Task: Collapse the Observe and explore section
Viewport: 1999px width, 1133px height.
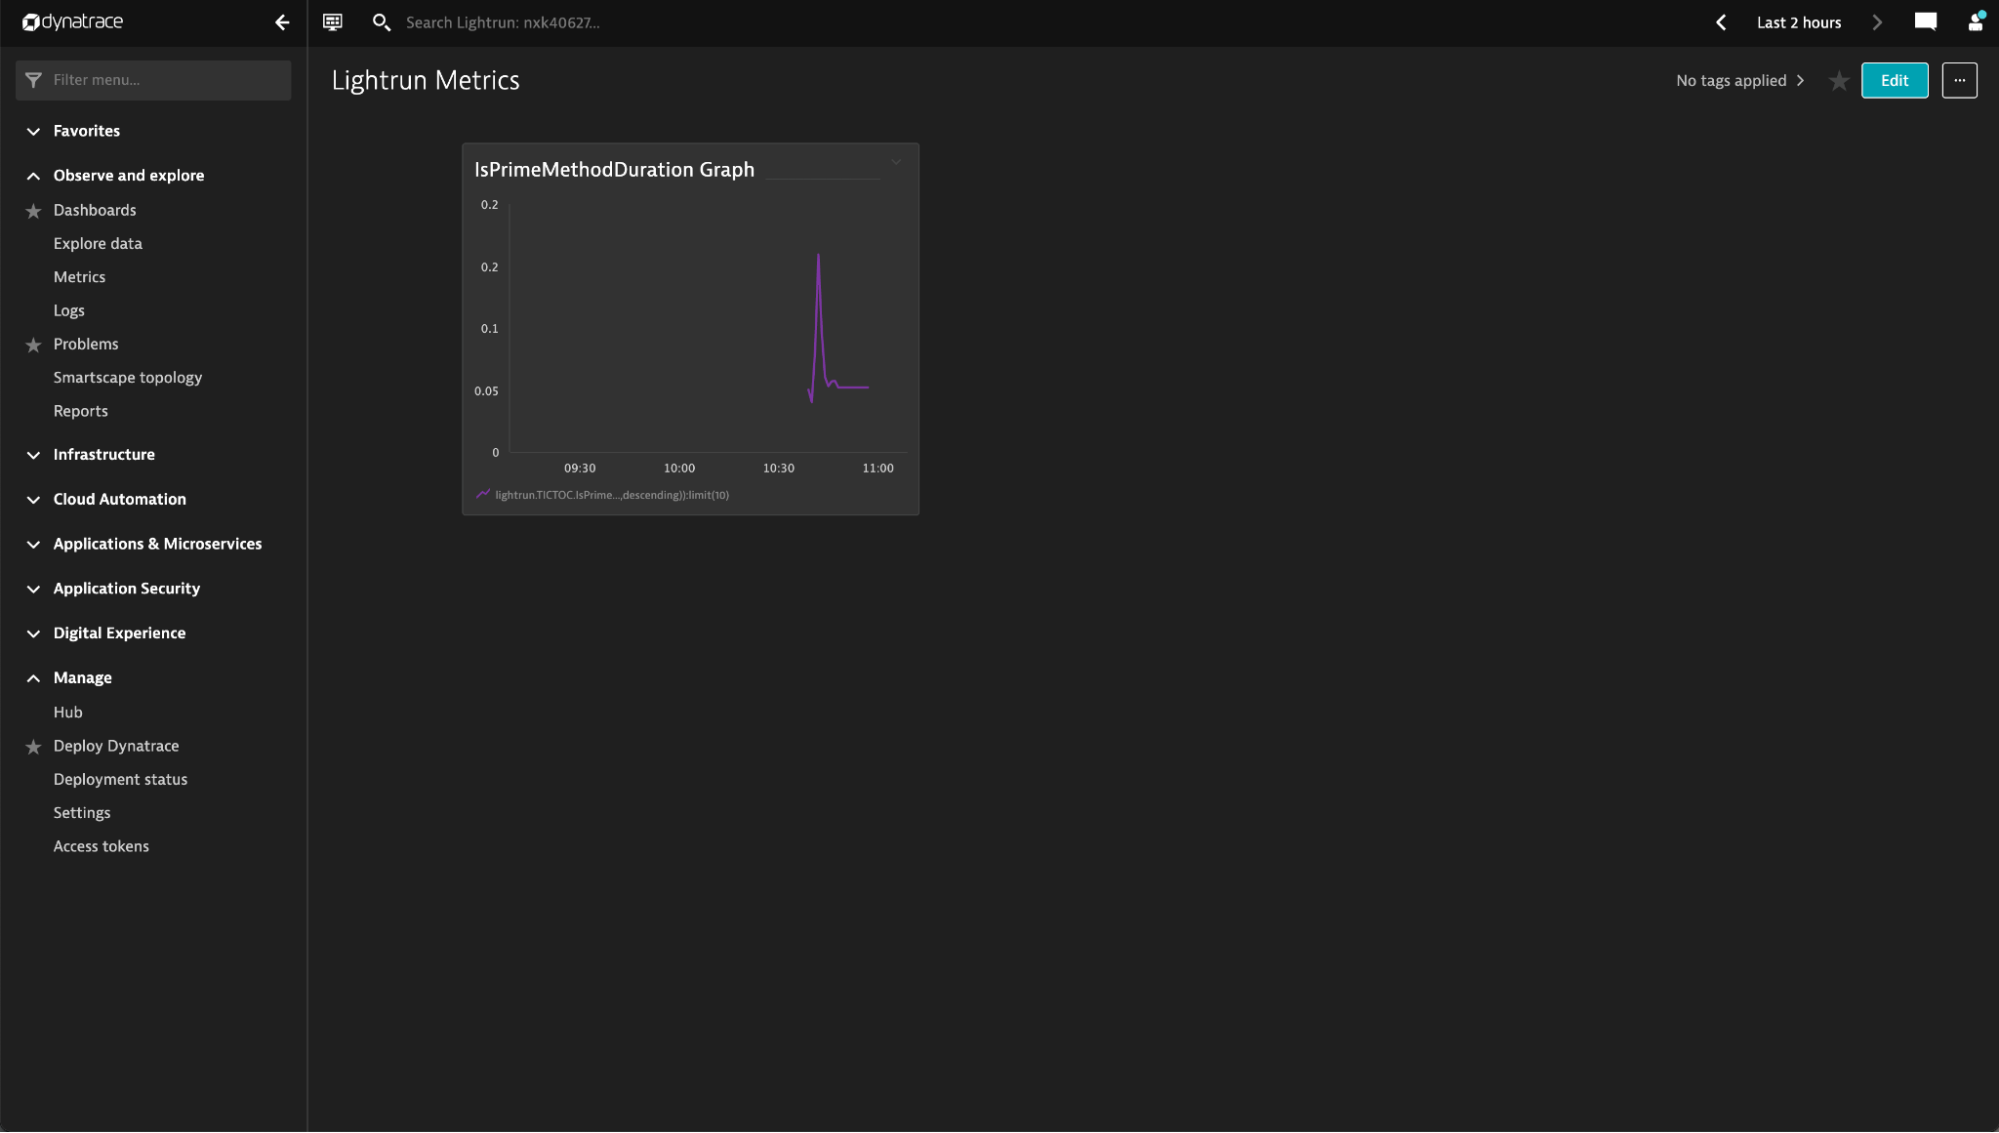Action: tap(128, 175)
